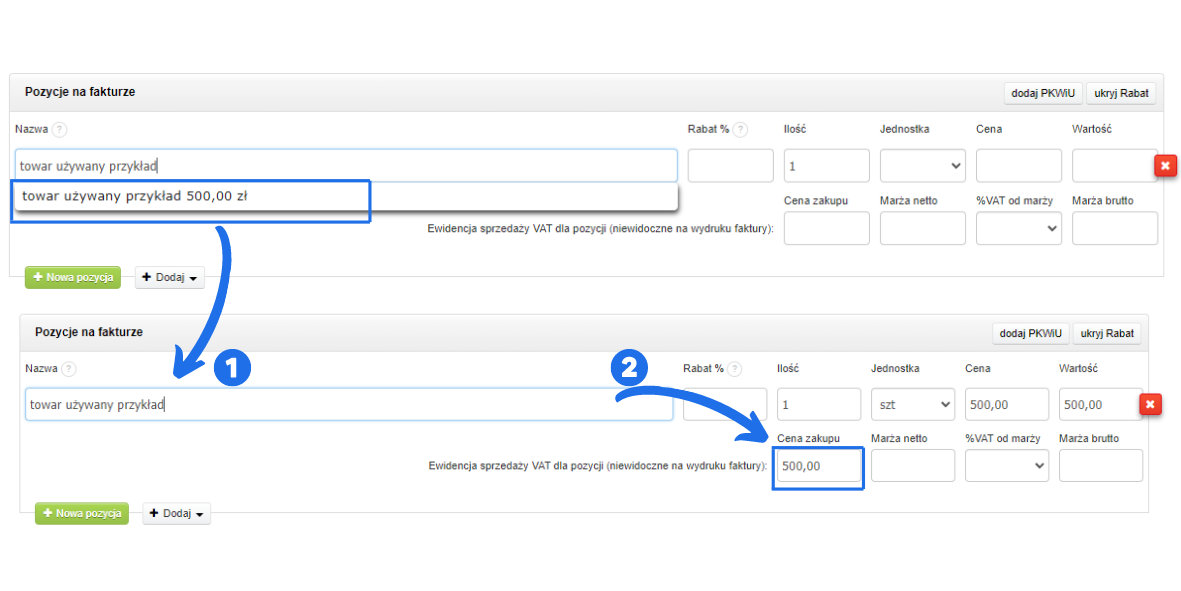Open the lower Dodaj dropdown button
This screenshot has height=591, width=1181.
(176, 514)
